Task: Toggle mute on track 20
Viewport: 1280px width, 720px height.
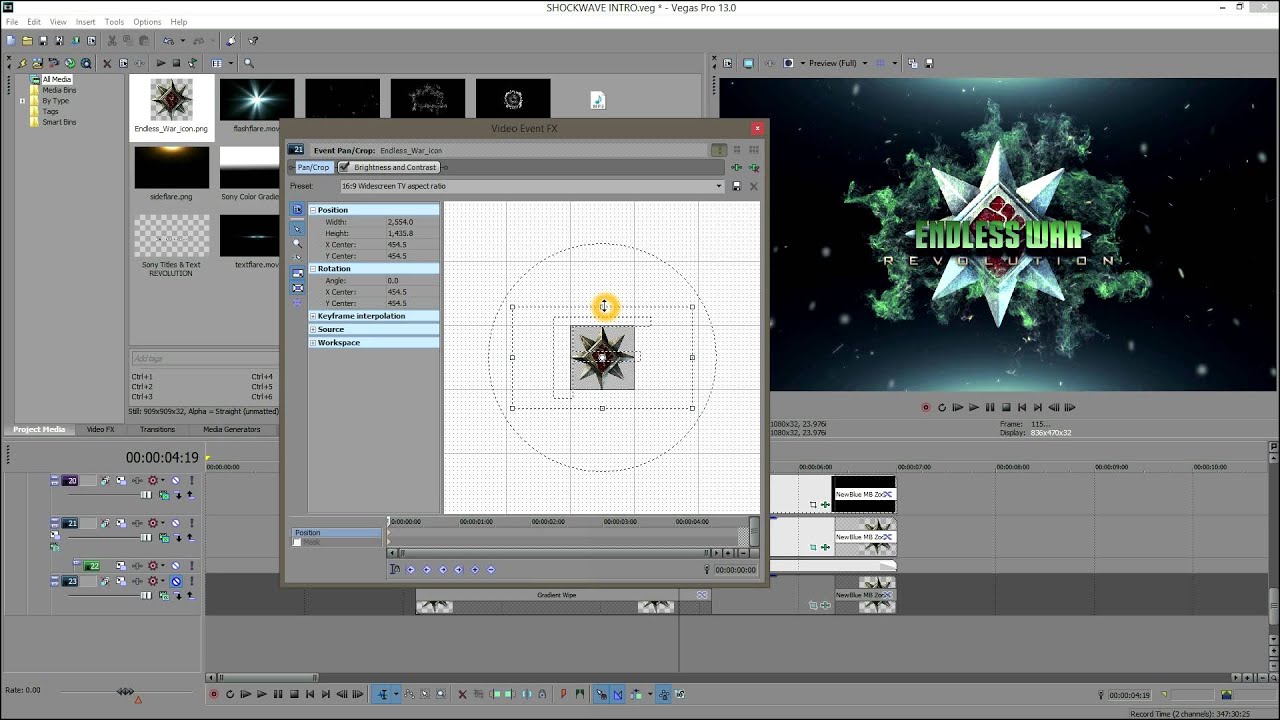Action: click(175, 480)
